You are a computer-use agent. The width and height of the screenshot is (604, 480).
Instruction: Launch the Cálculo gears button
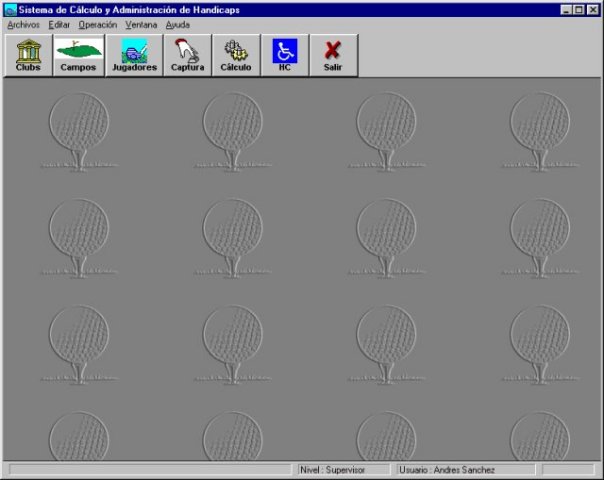point(236,55)
